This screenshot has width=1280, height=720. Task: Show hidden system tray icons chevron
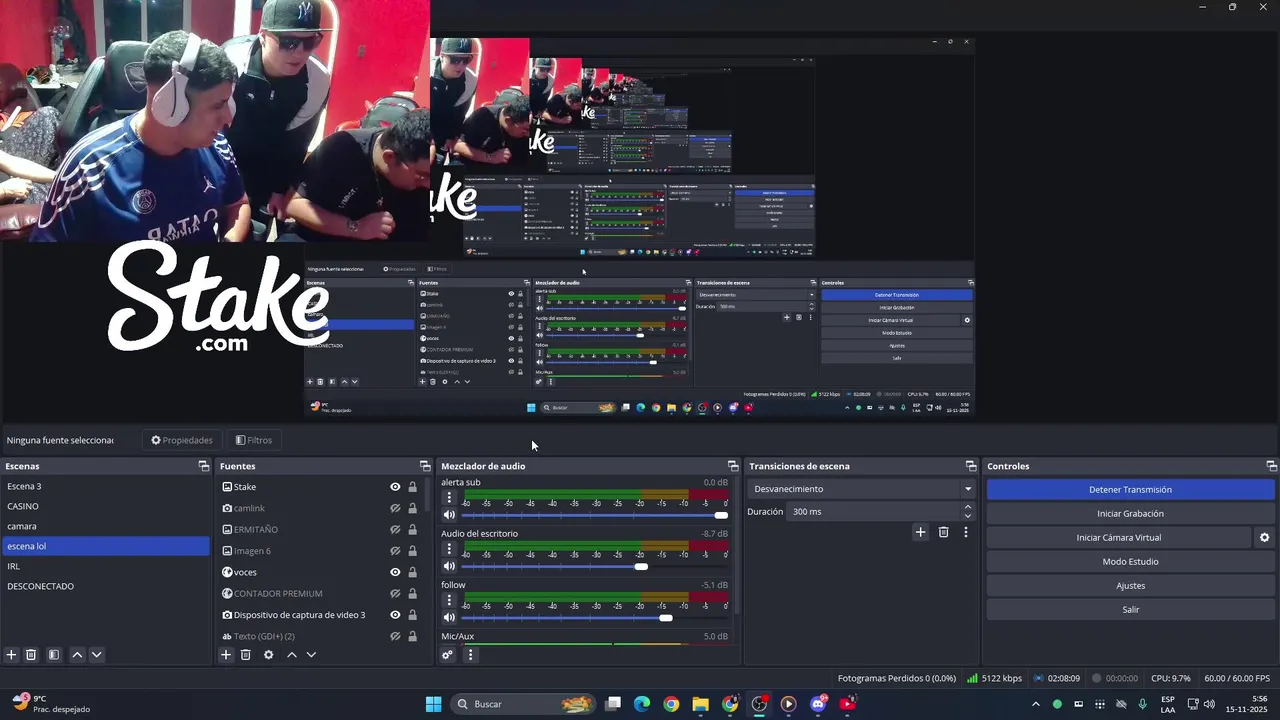[1036, 704]
